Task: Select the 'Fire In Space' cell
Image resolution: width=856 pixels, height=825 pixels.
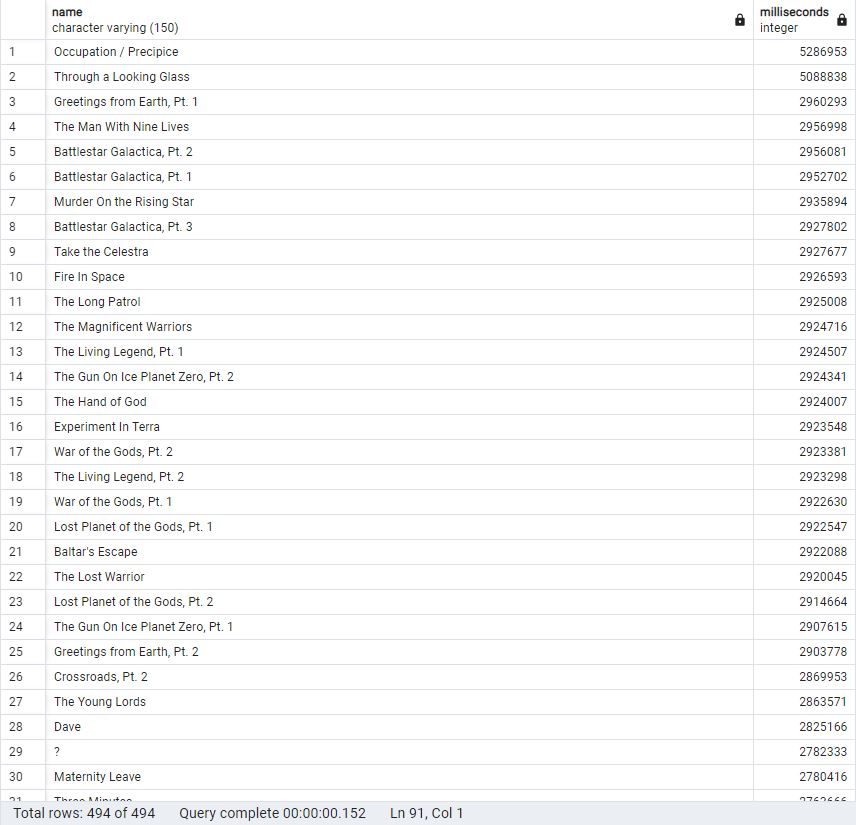Action: pos(400,277)
